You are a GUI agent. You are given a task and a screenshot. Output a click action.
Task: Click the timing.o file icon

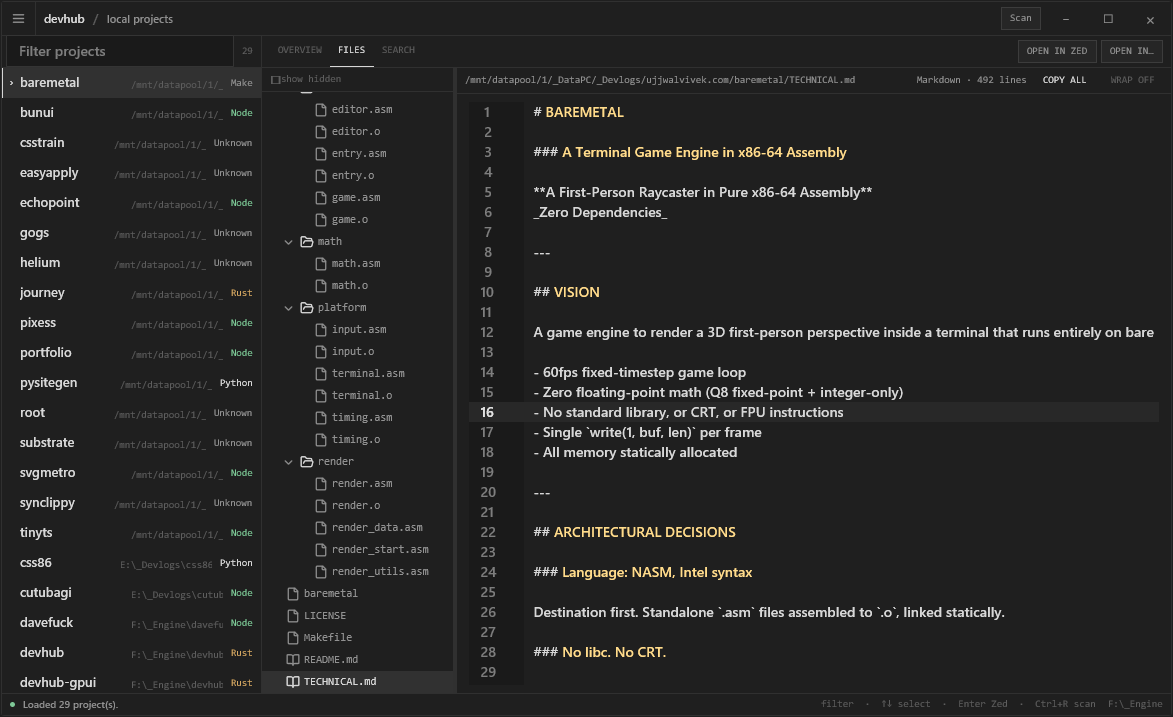(x=321, y=439)
